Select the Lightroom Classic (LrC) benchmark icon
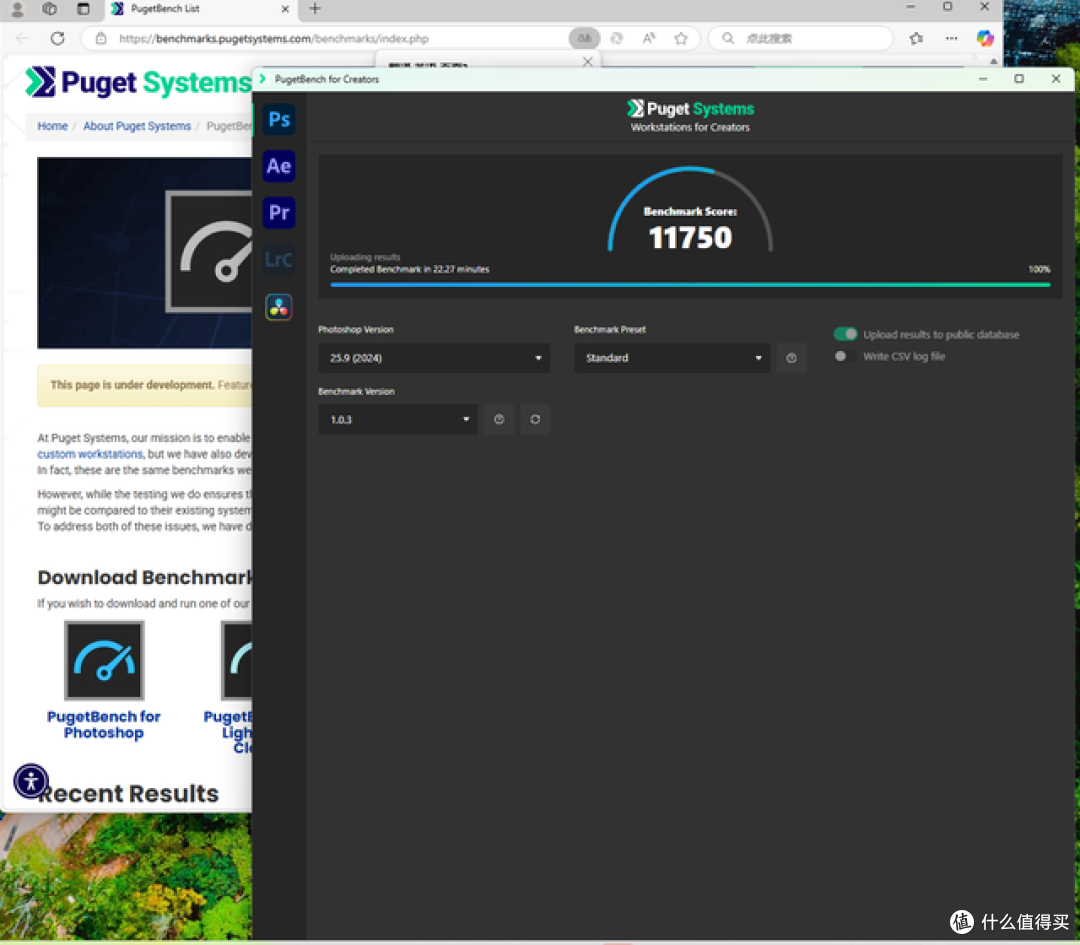1080x945 pixels. tap(279, 260)
